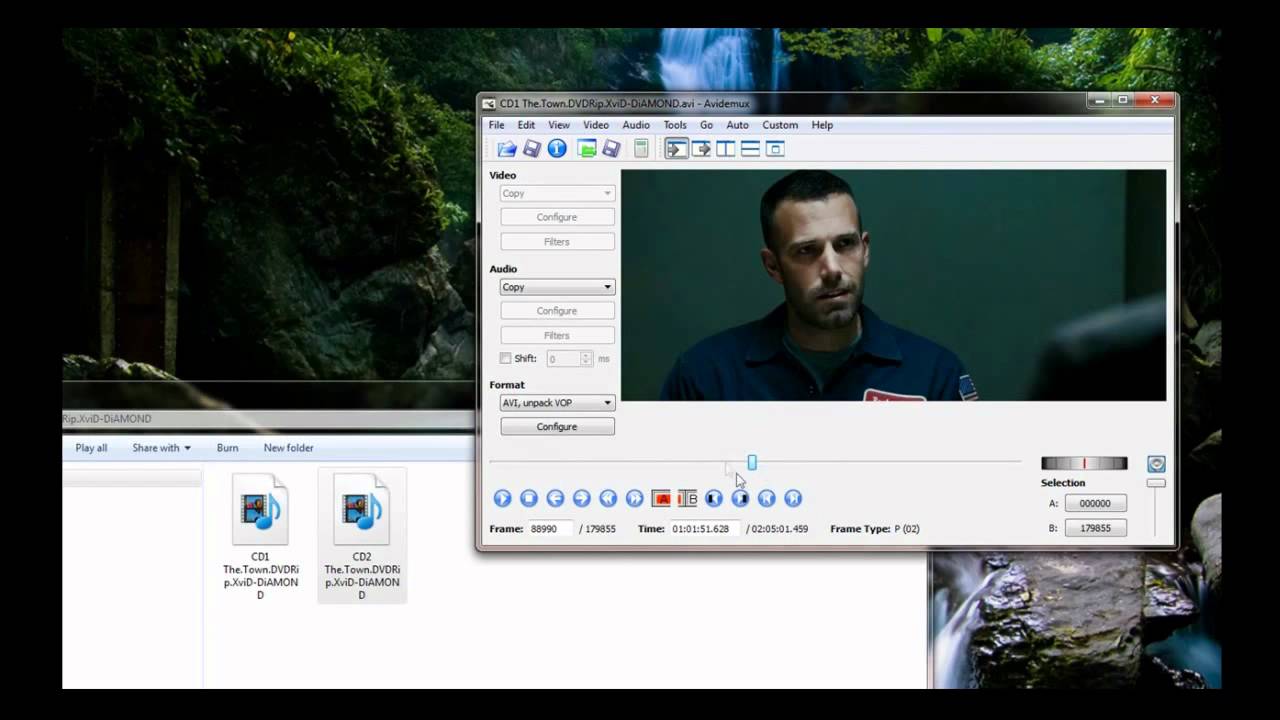Click Burn in Explorer toolbar
Screen dimensions: 1280x720
[227, 448]
